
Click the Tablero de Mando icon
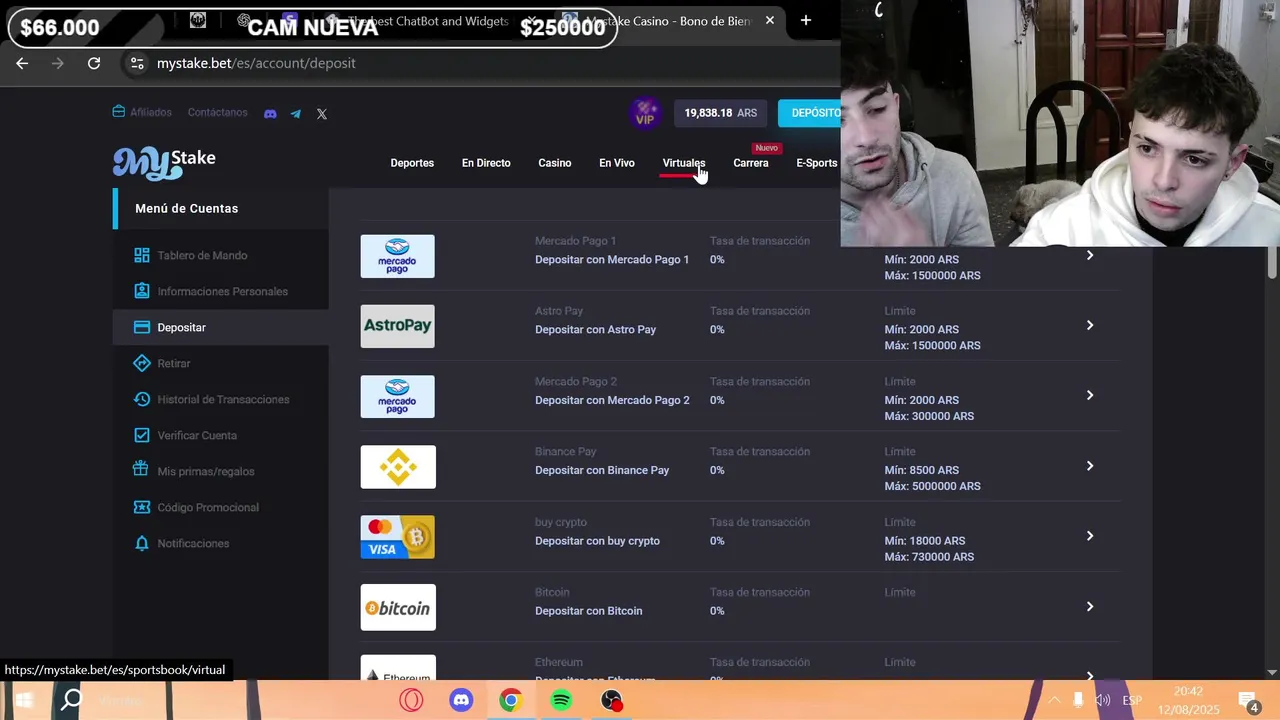(x=141, y=255)
